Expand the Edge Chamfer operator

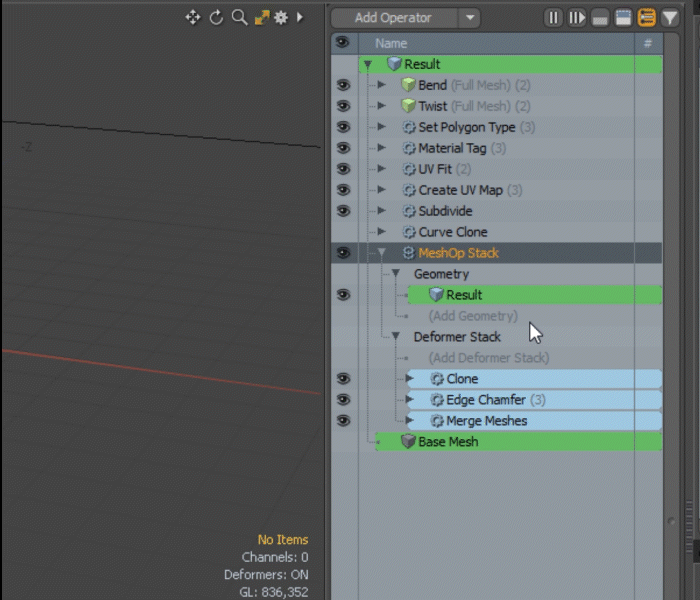(x=410, y=400)
